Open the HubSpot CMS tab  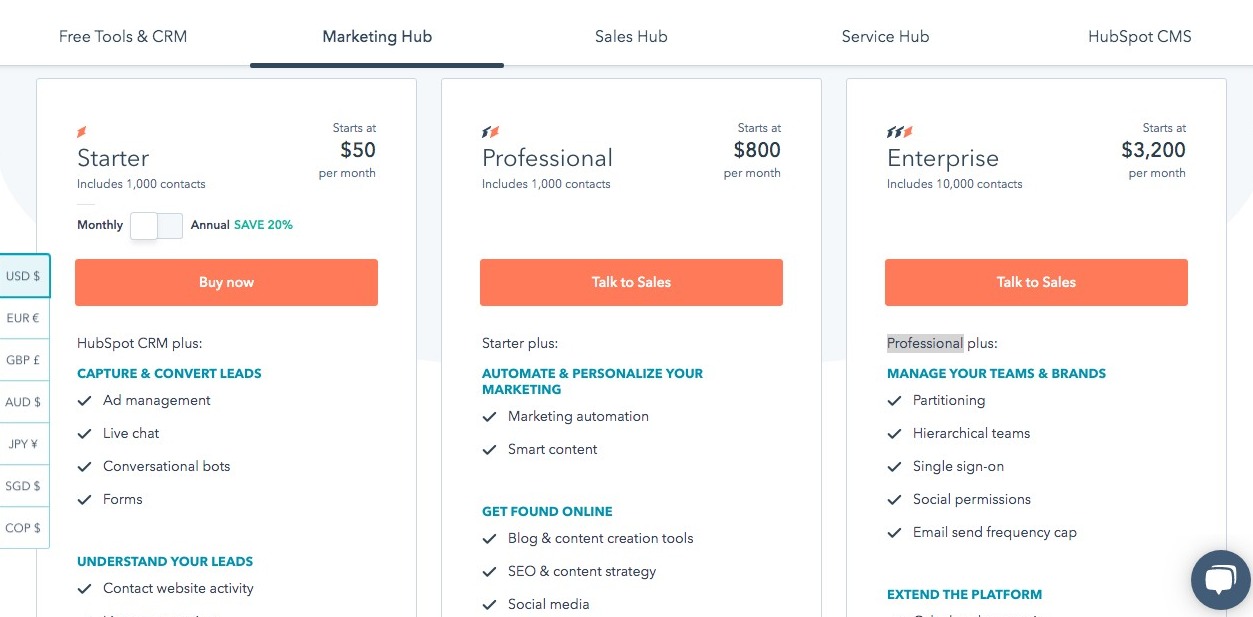[1140, 37]
